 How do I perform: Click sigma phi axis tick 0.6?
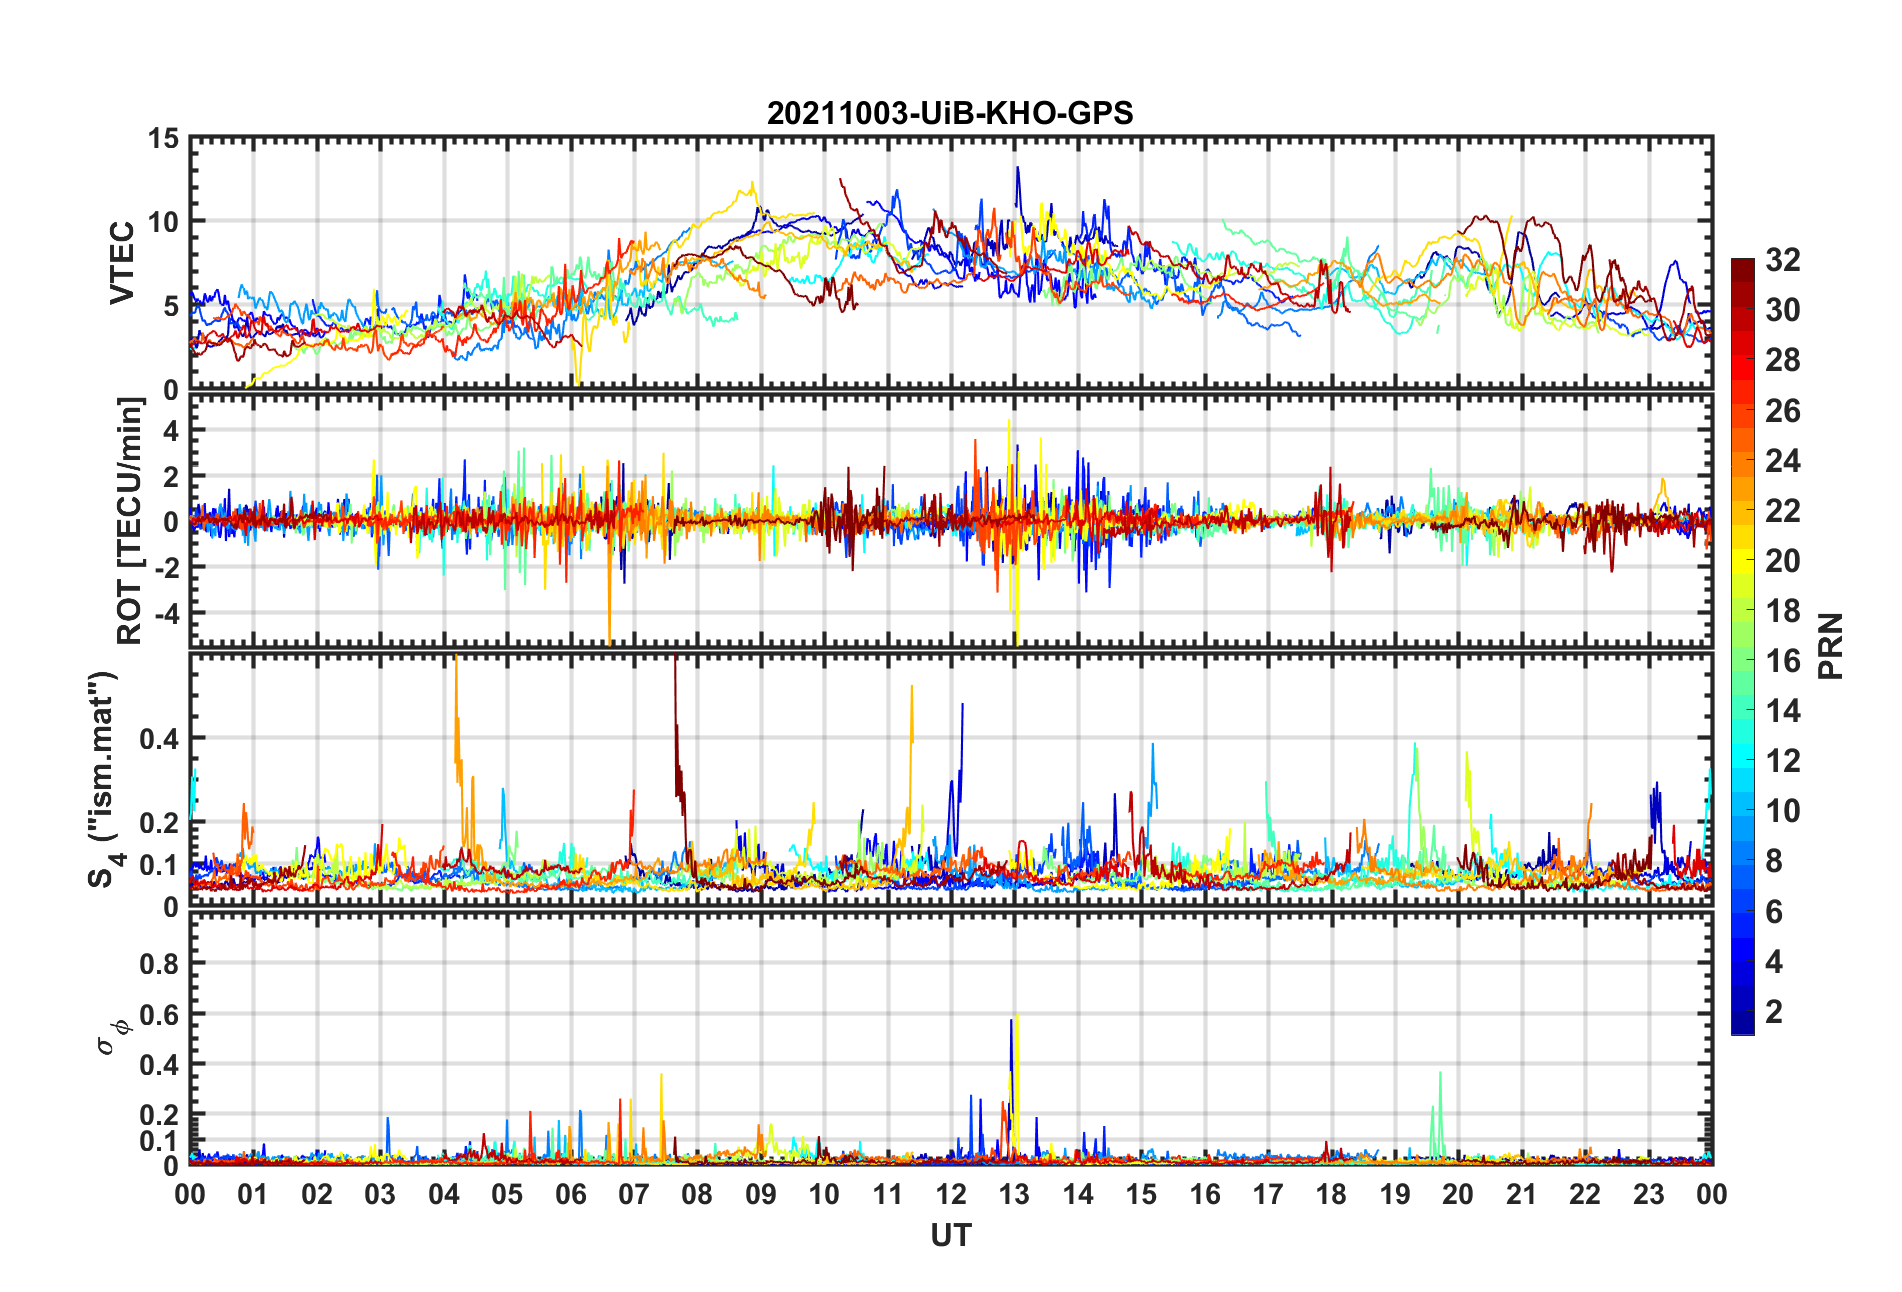pos(159,1015)
